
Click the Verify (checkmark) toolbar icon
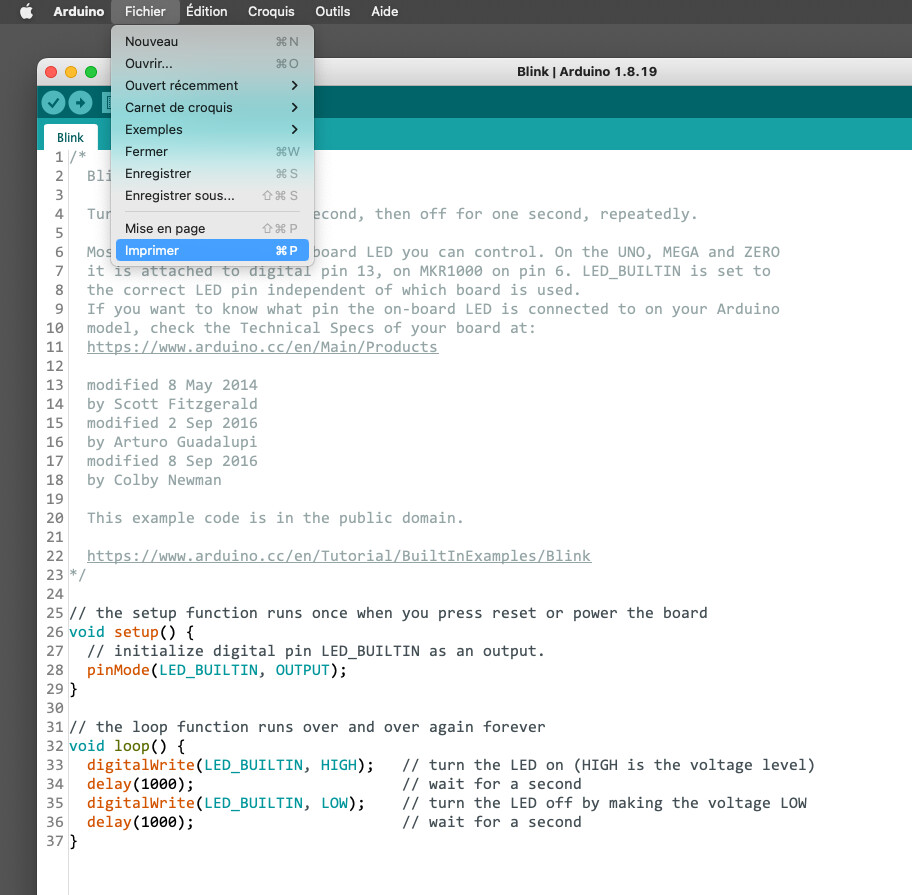point(53,102)
